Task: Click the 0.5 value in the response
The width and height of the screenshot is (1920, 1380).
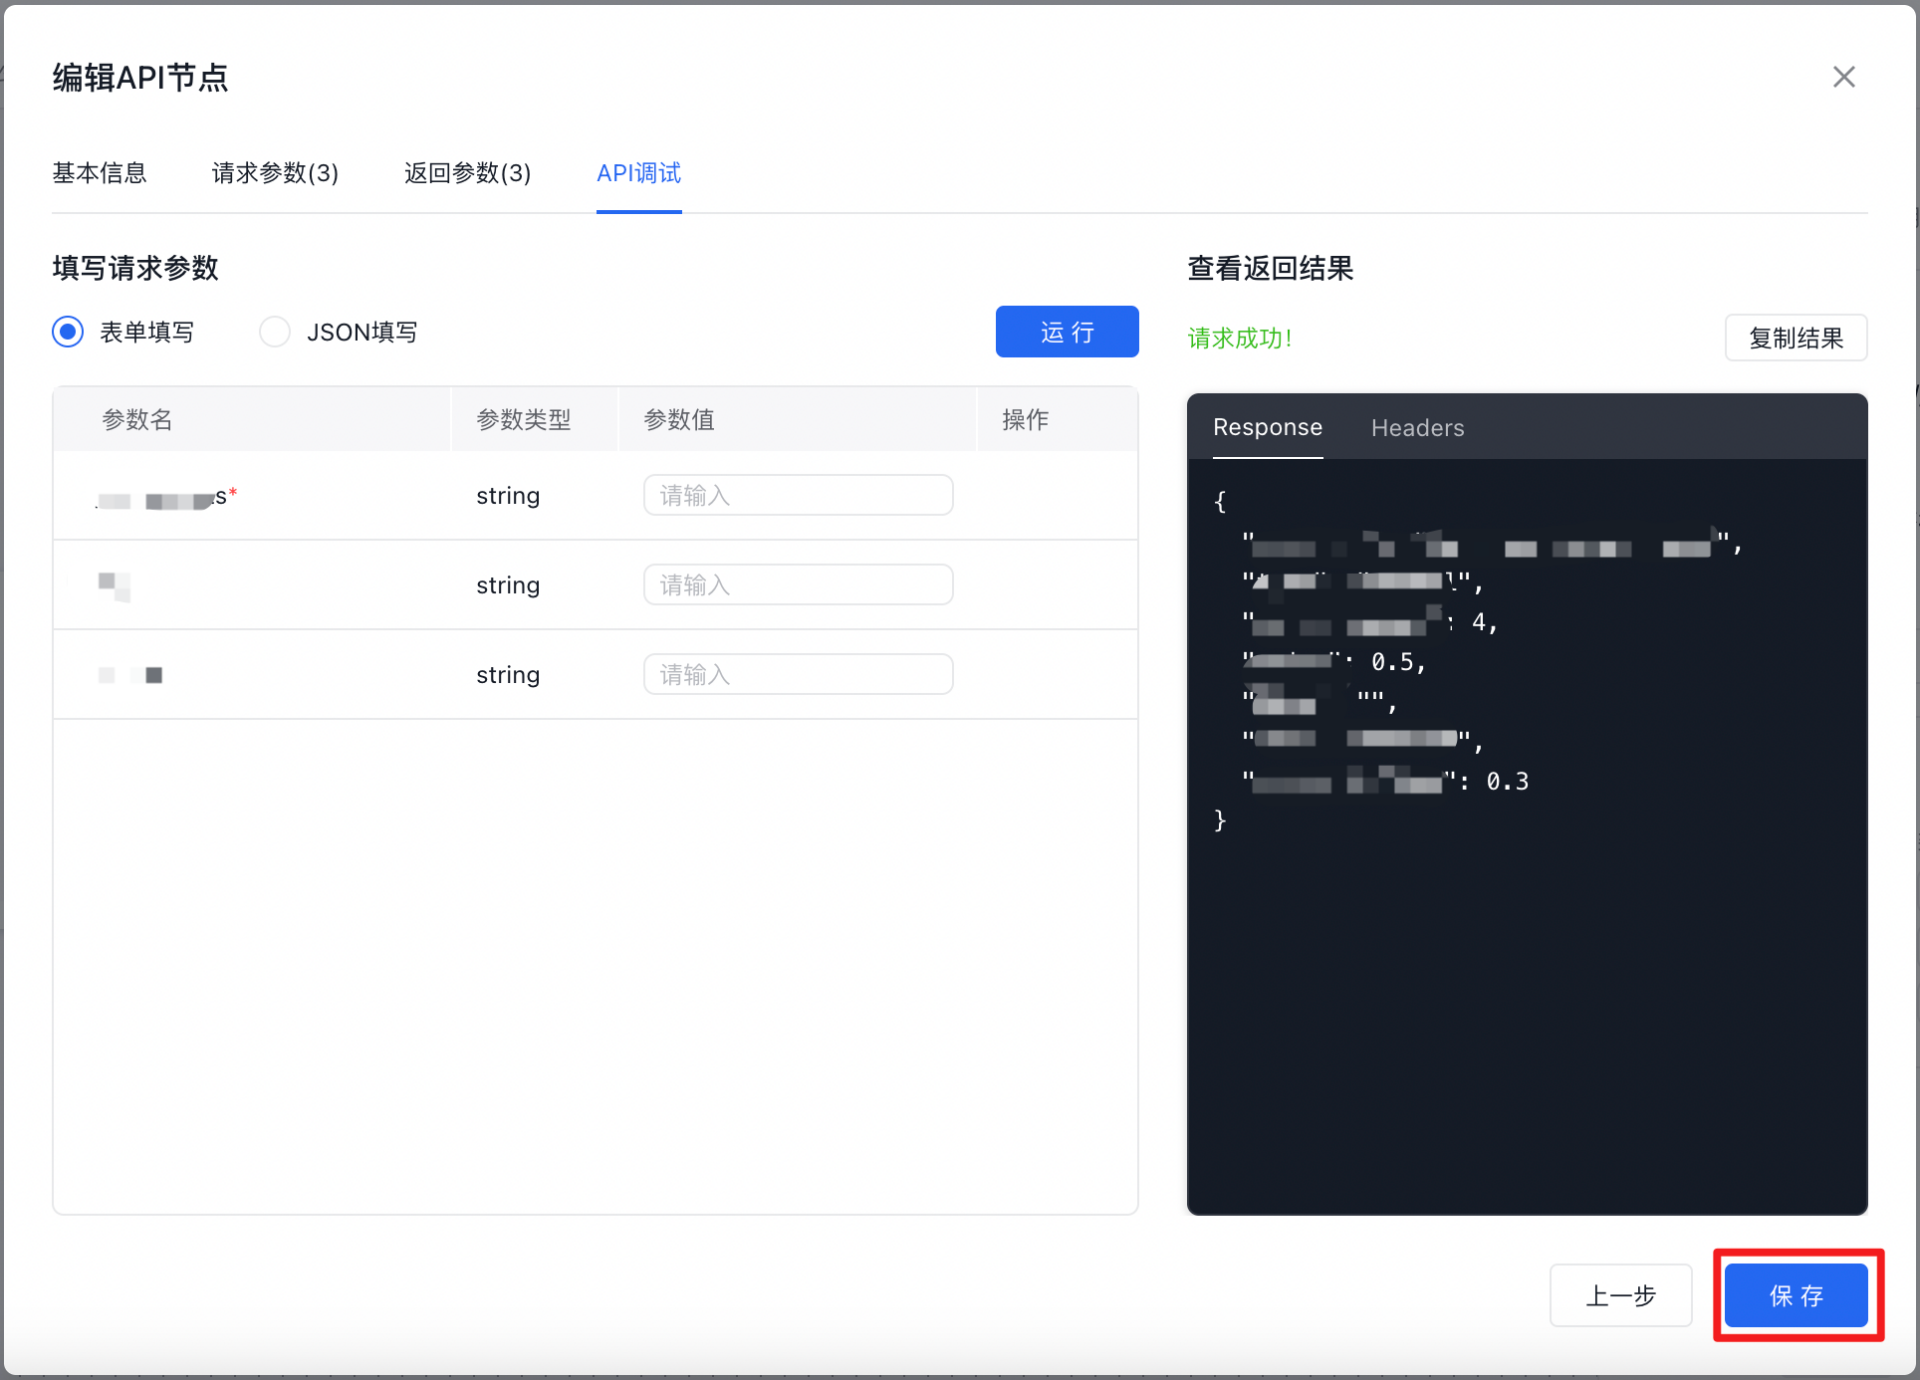Action: [1392, 662]
